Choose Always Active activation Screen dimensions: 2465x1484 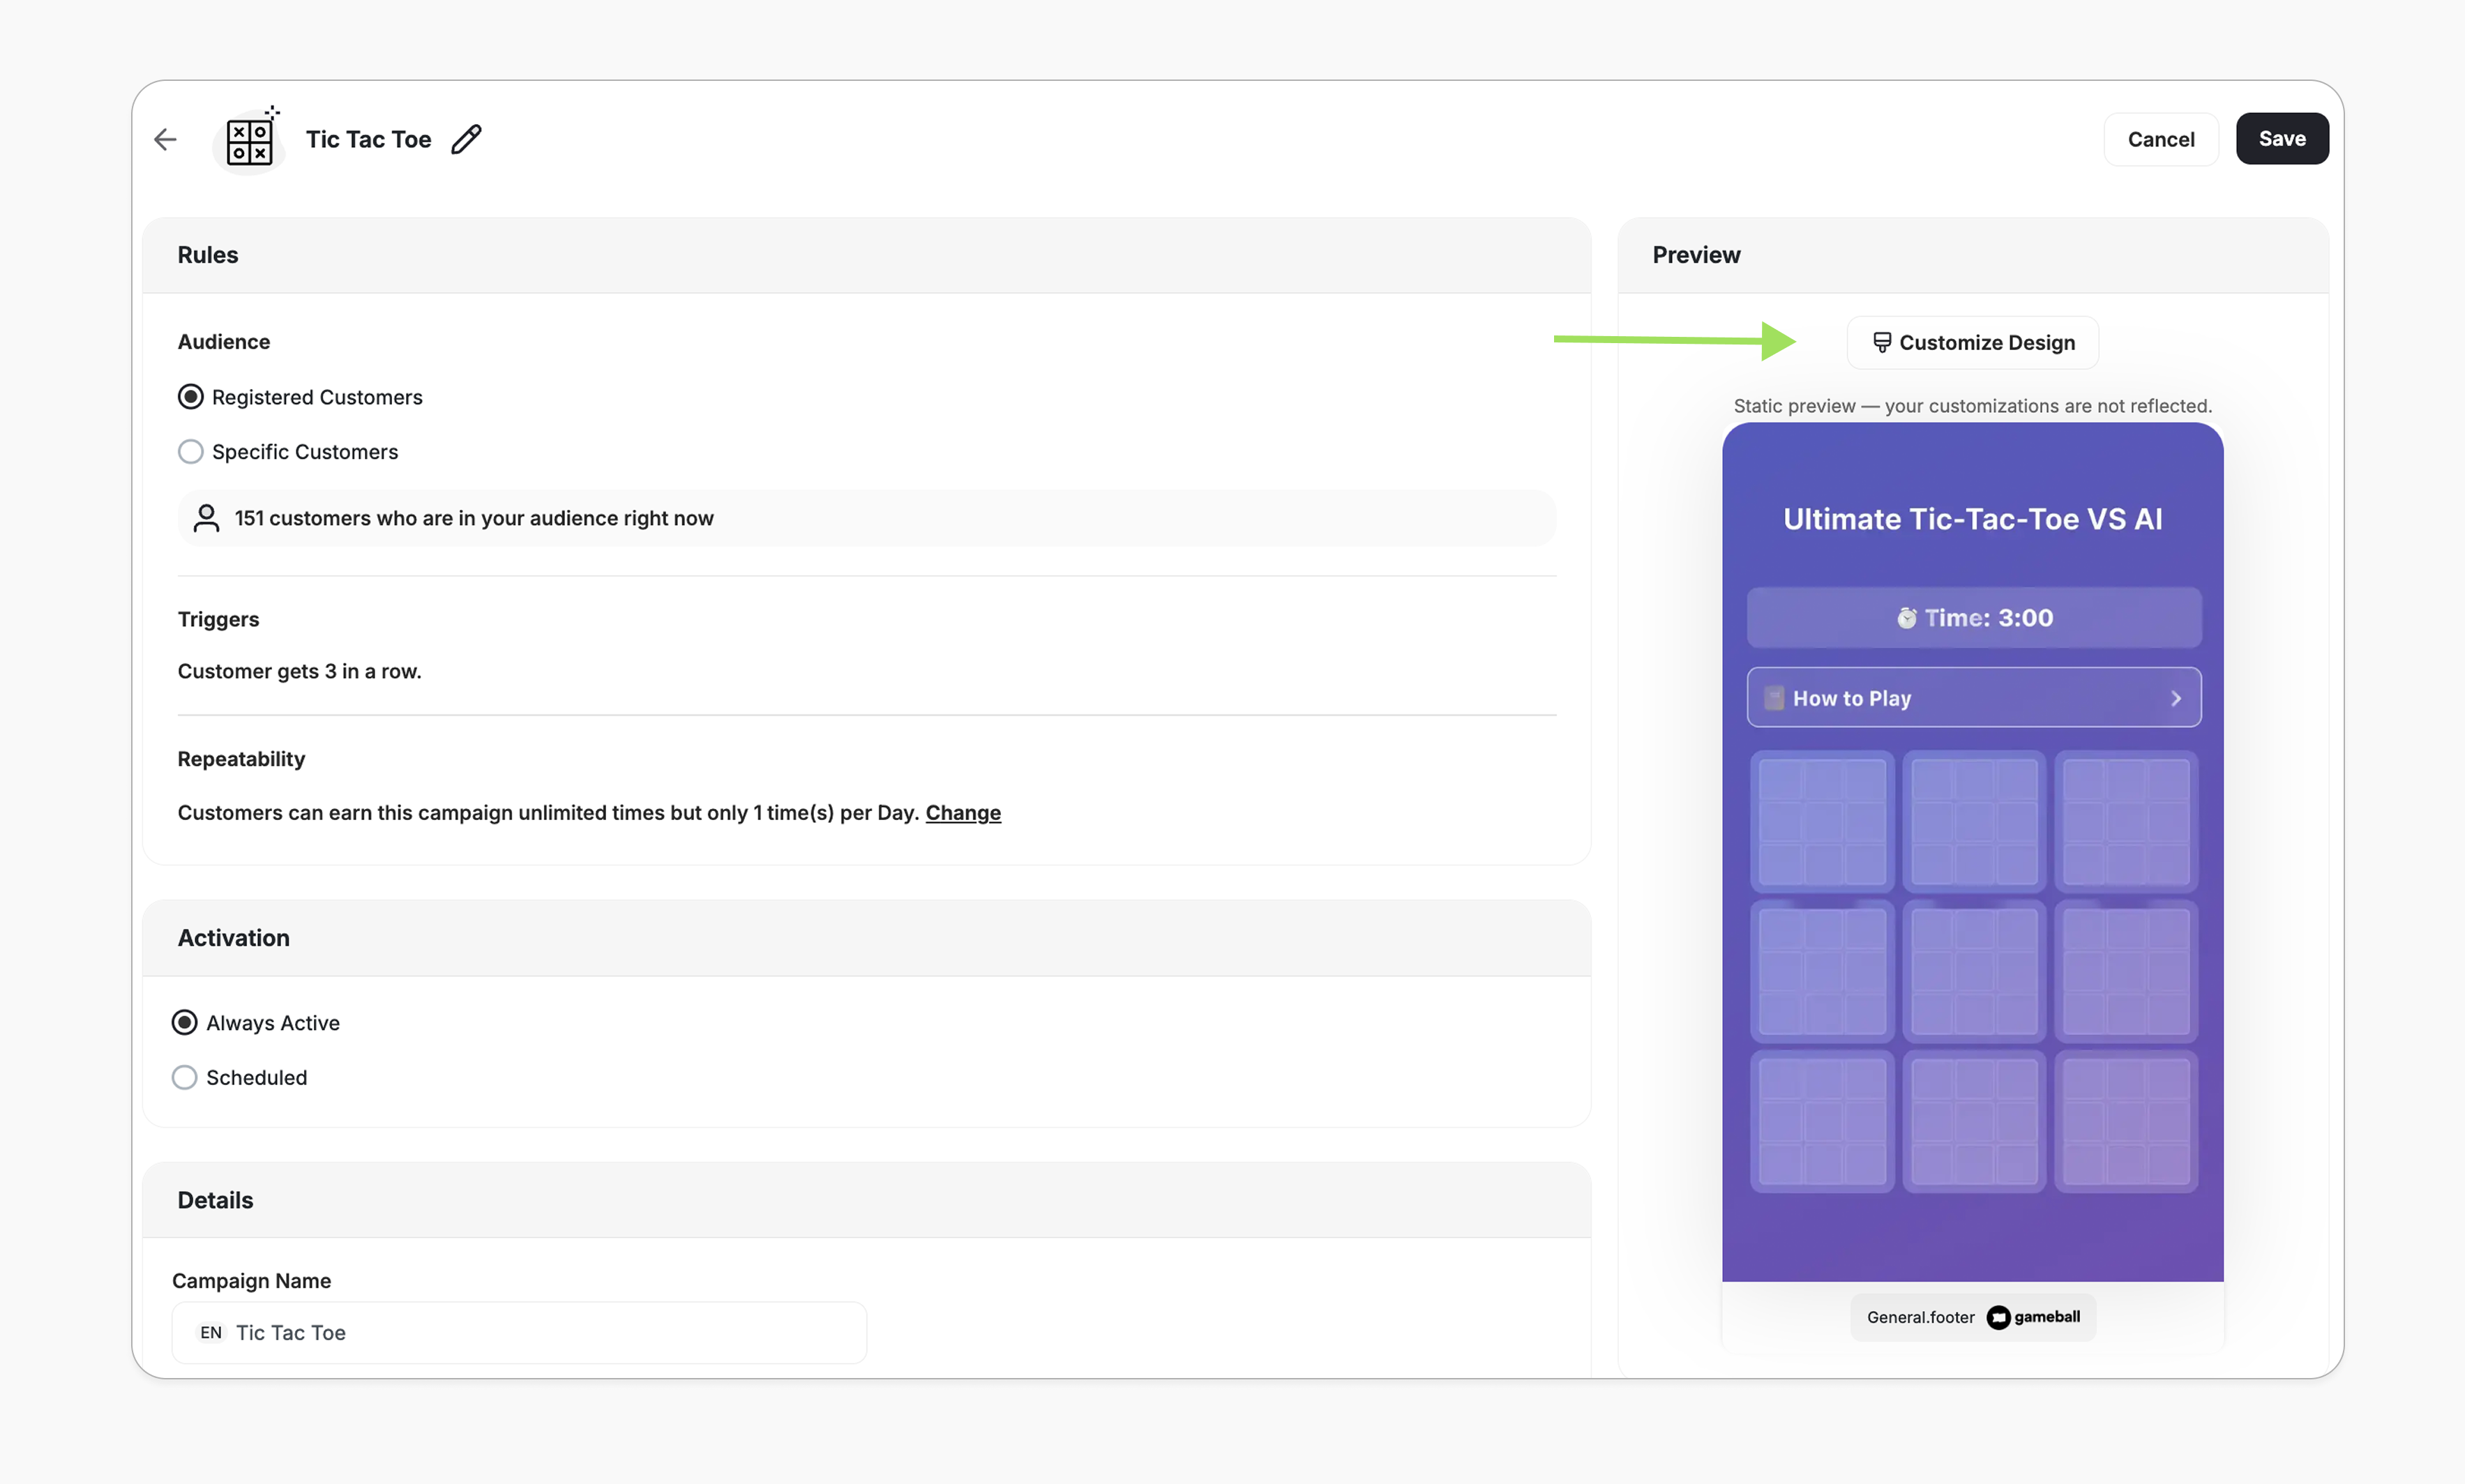point(184,1022)
